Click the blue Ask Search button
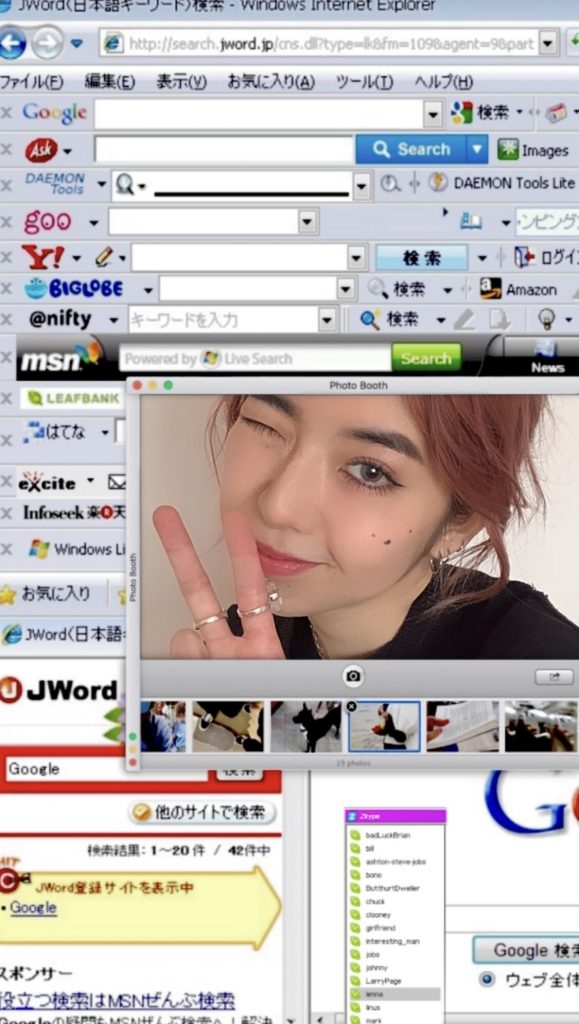Image resolution: width=579 pixels, height=1024 pixels. point(411,150)
